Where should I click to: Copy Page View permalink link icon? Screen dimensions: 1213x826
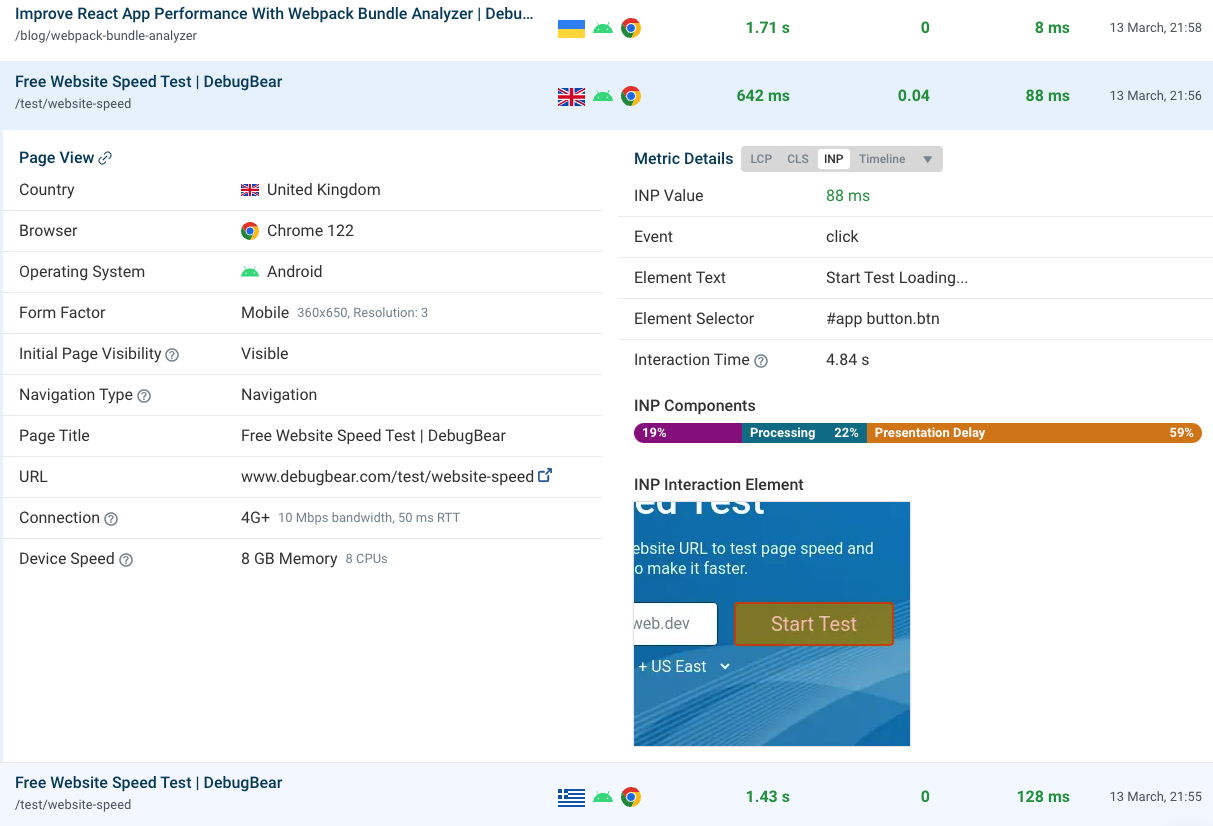coord(105,158)
